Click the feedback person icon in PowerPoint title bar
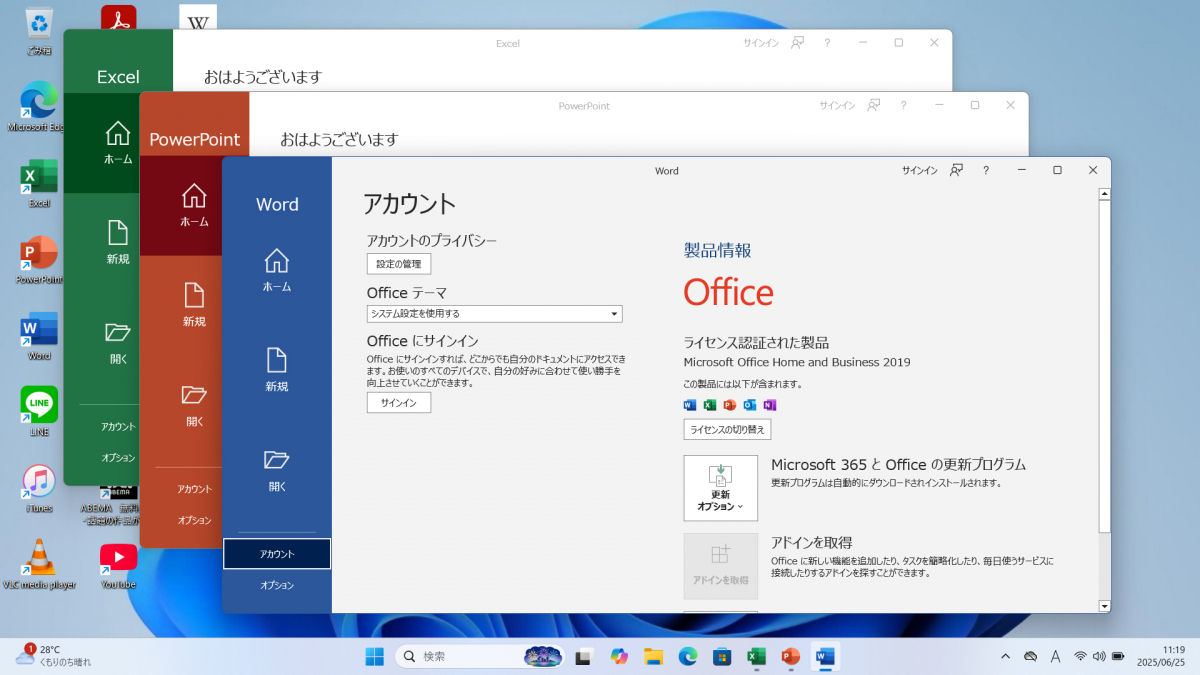Viewport: 1200px width, 675px height. click(874, 105)
